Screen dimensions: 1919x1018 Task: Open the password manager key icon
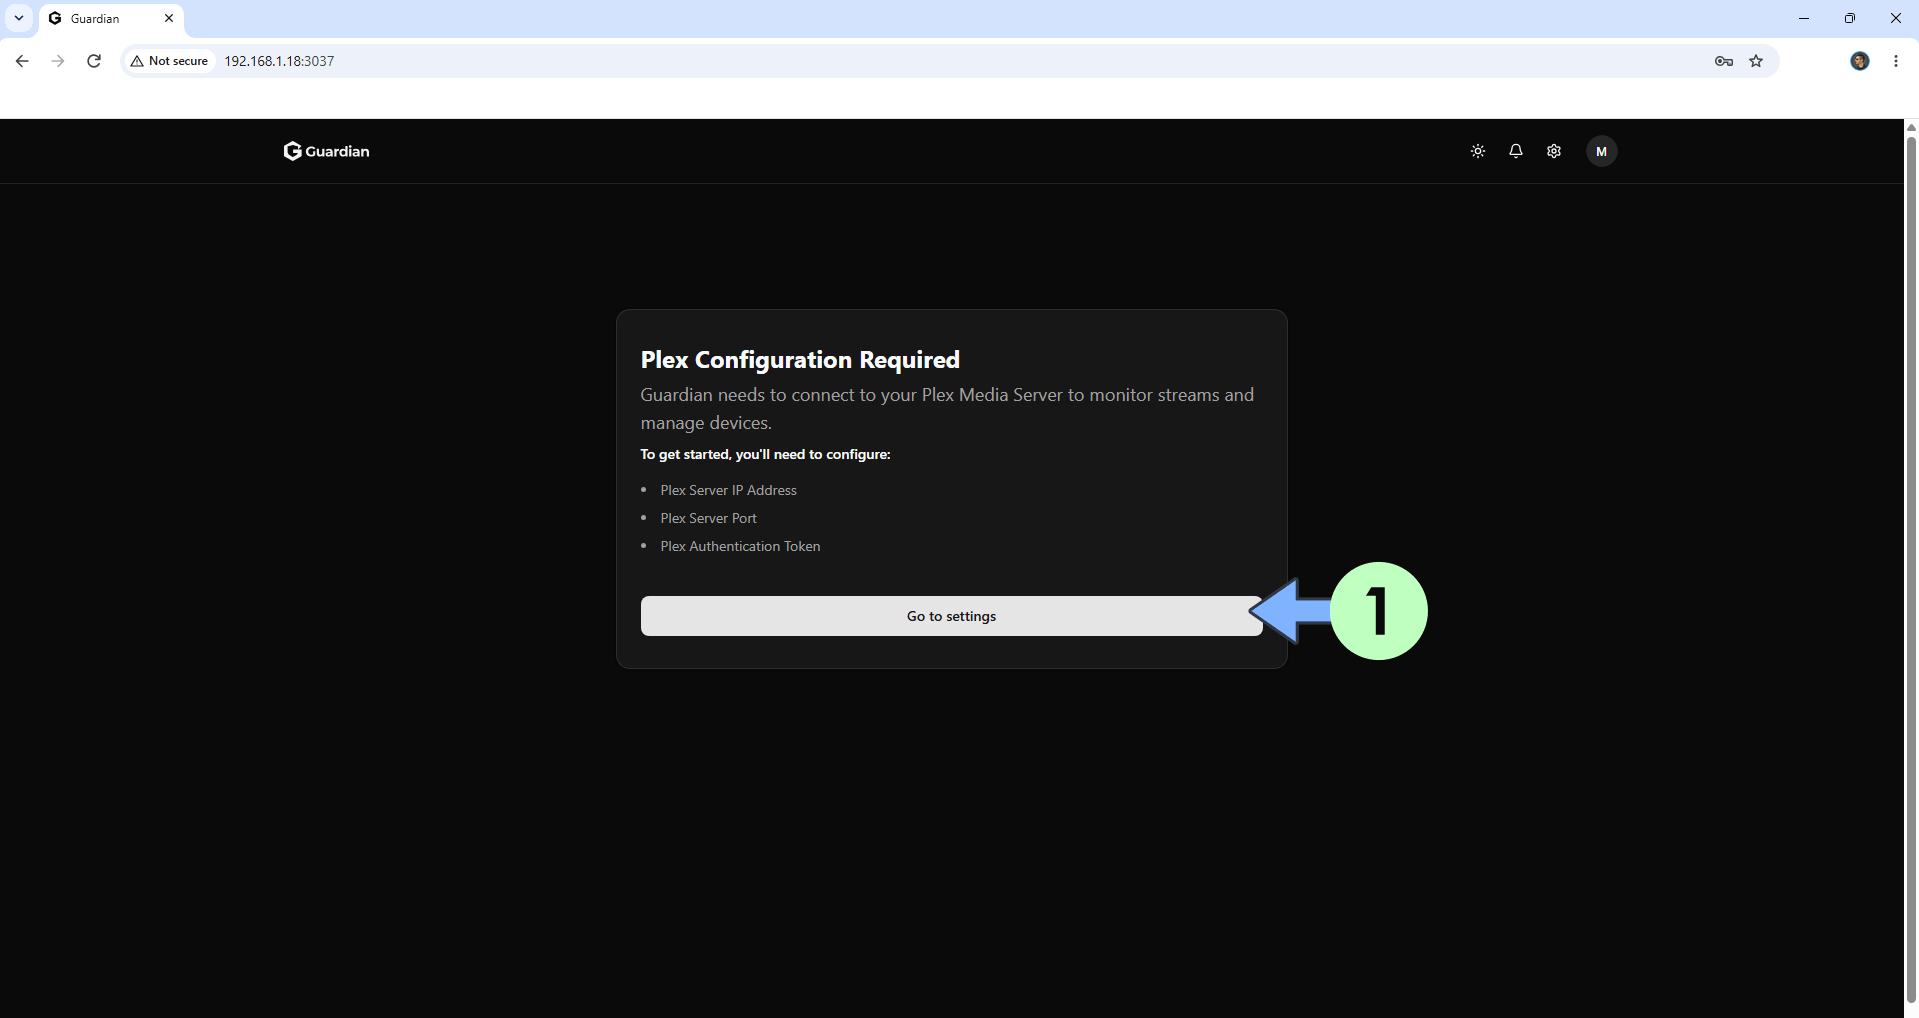click(x=1724, y=61)
